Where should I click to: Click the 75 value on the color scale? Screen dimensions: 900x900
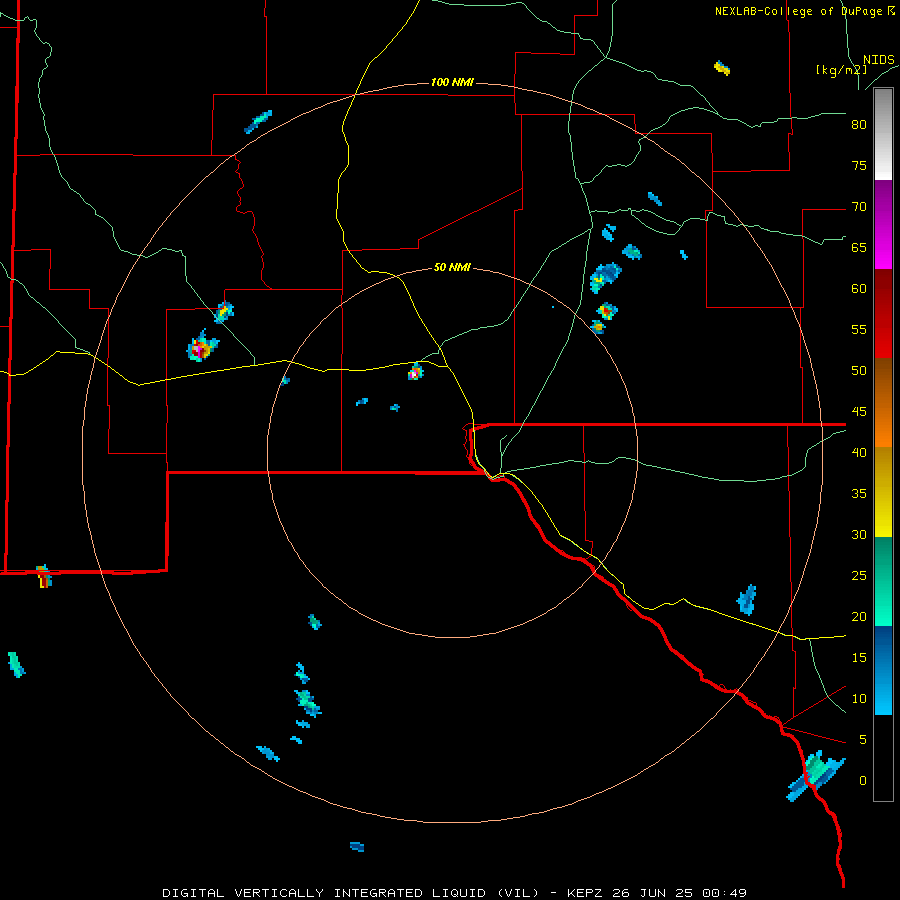(859, 165)
